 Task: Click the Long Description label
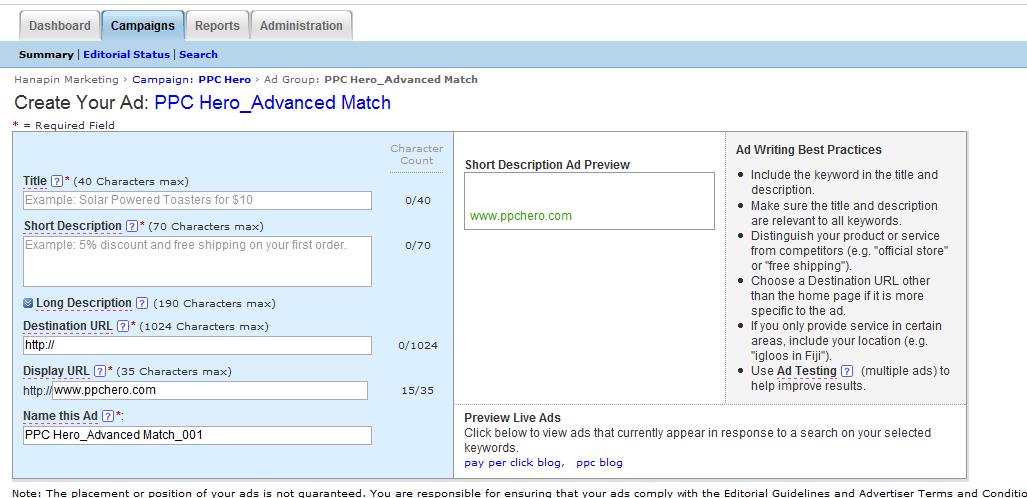84,303
